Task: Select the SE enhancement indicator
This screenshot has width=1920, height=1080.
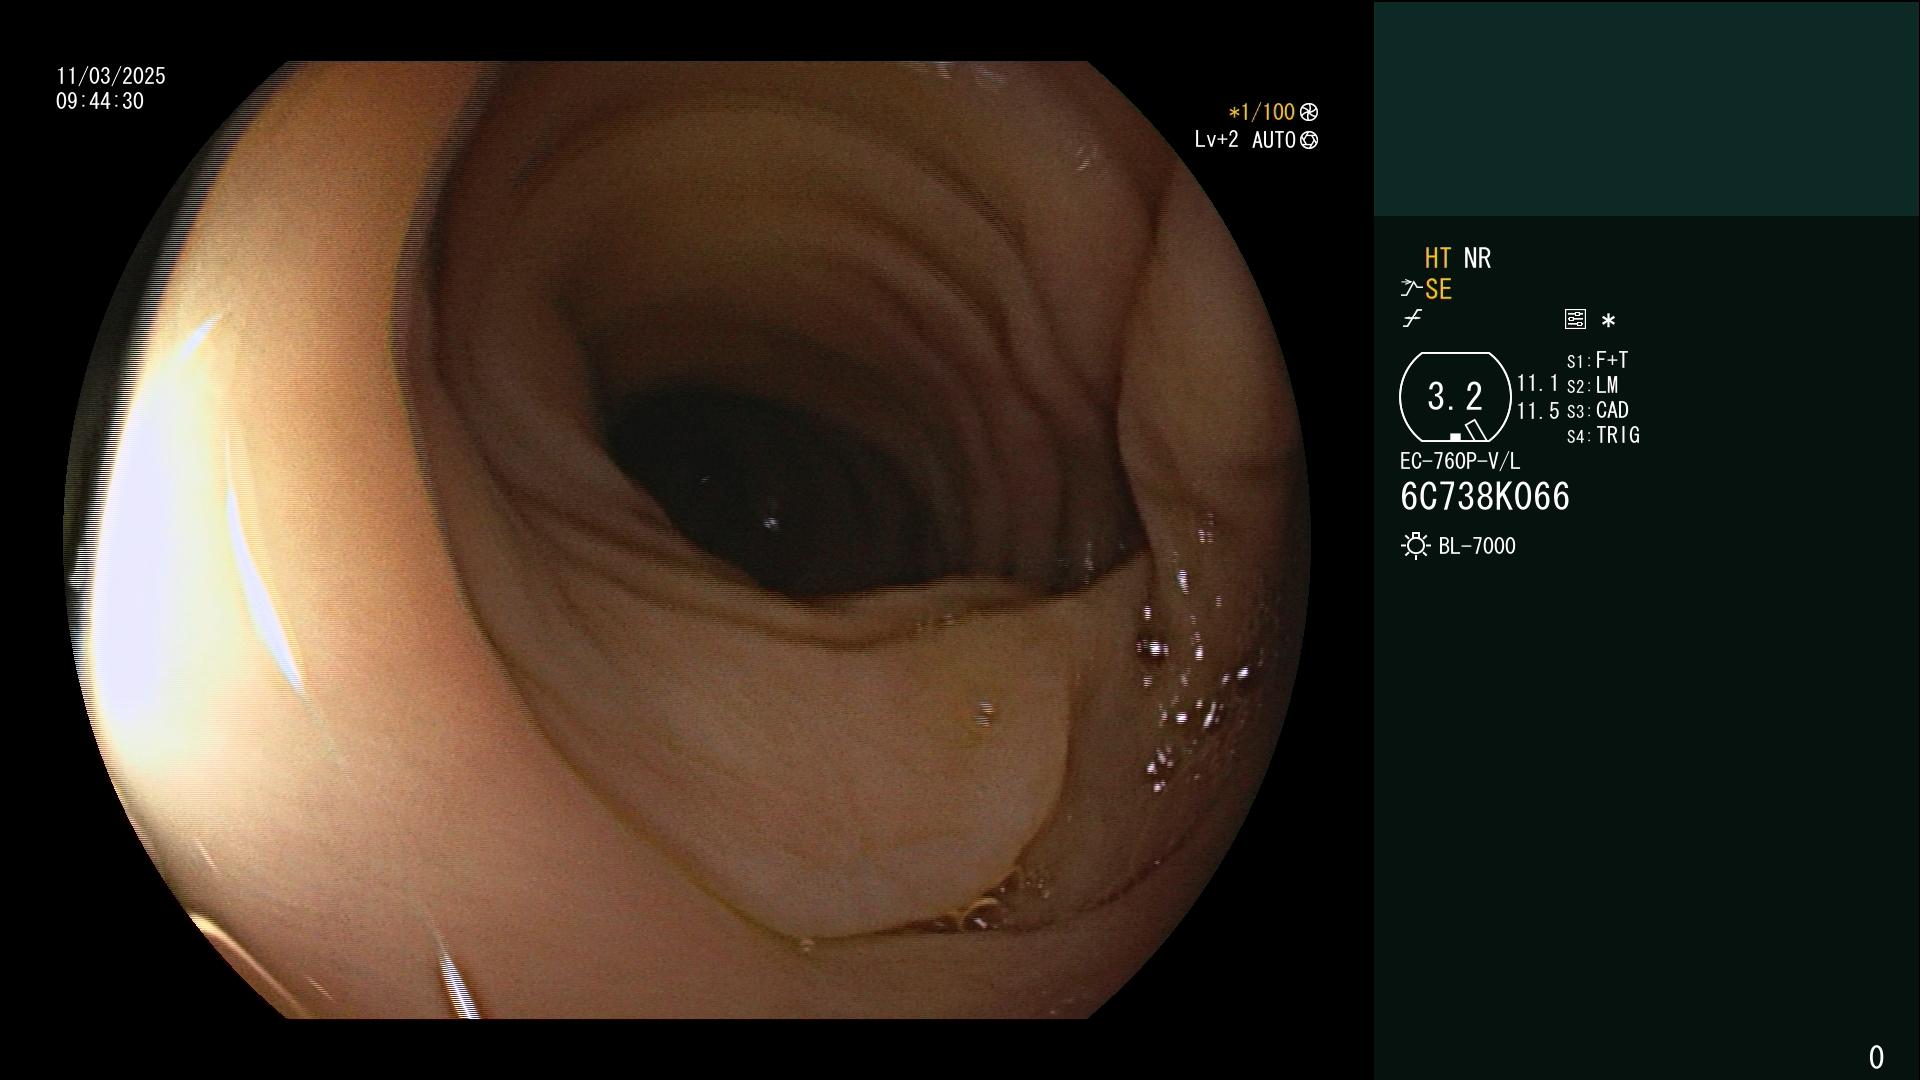Action: 1438,290
